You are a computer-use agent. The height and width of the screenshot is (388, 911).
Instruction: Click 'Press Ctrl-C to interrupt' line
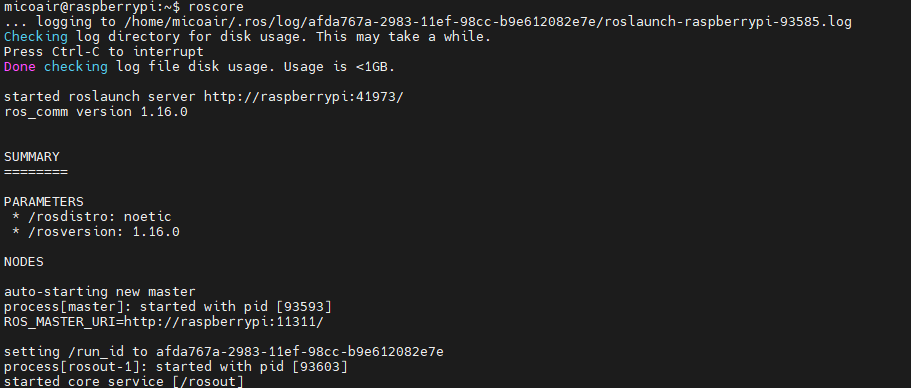tap(104, 52)
